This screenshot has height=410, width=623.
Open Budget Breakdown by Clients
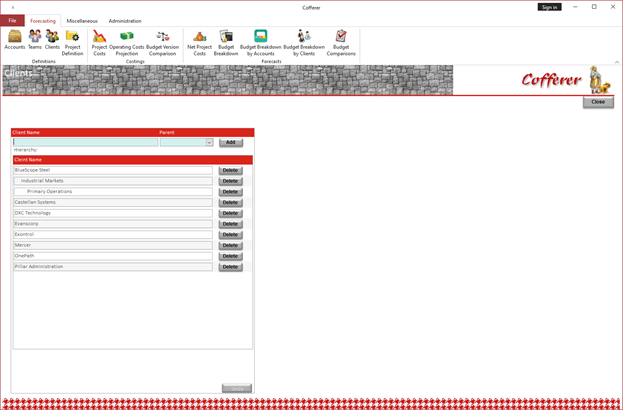[x=304, y=43]
